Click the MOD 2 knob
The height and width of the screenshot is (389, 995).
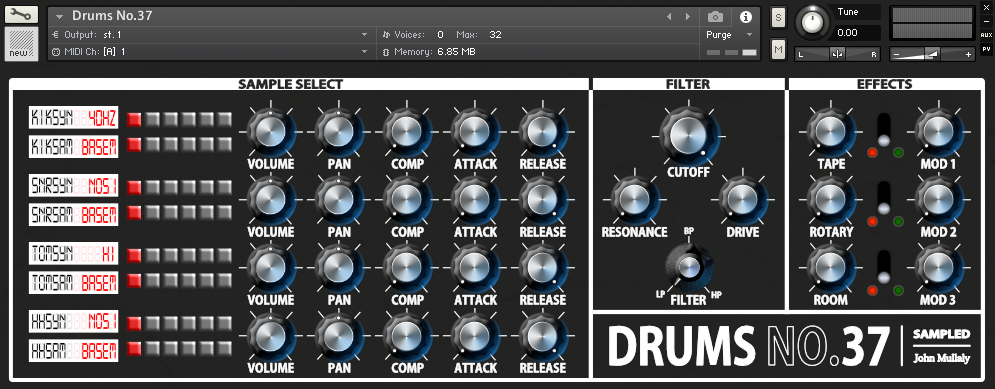point(939,199)
